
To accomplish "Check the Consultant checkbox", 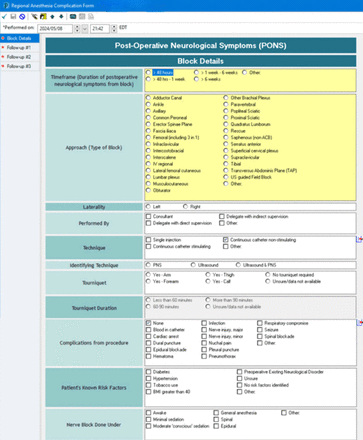I will pyautogui.click(x=148, y=217).
